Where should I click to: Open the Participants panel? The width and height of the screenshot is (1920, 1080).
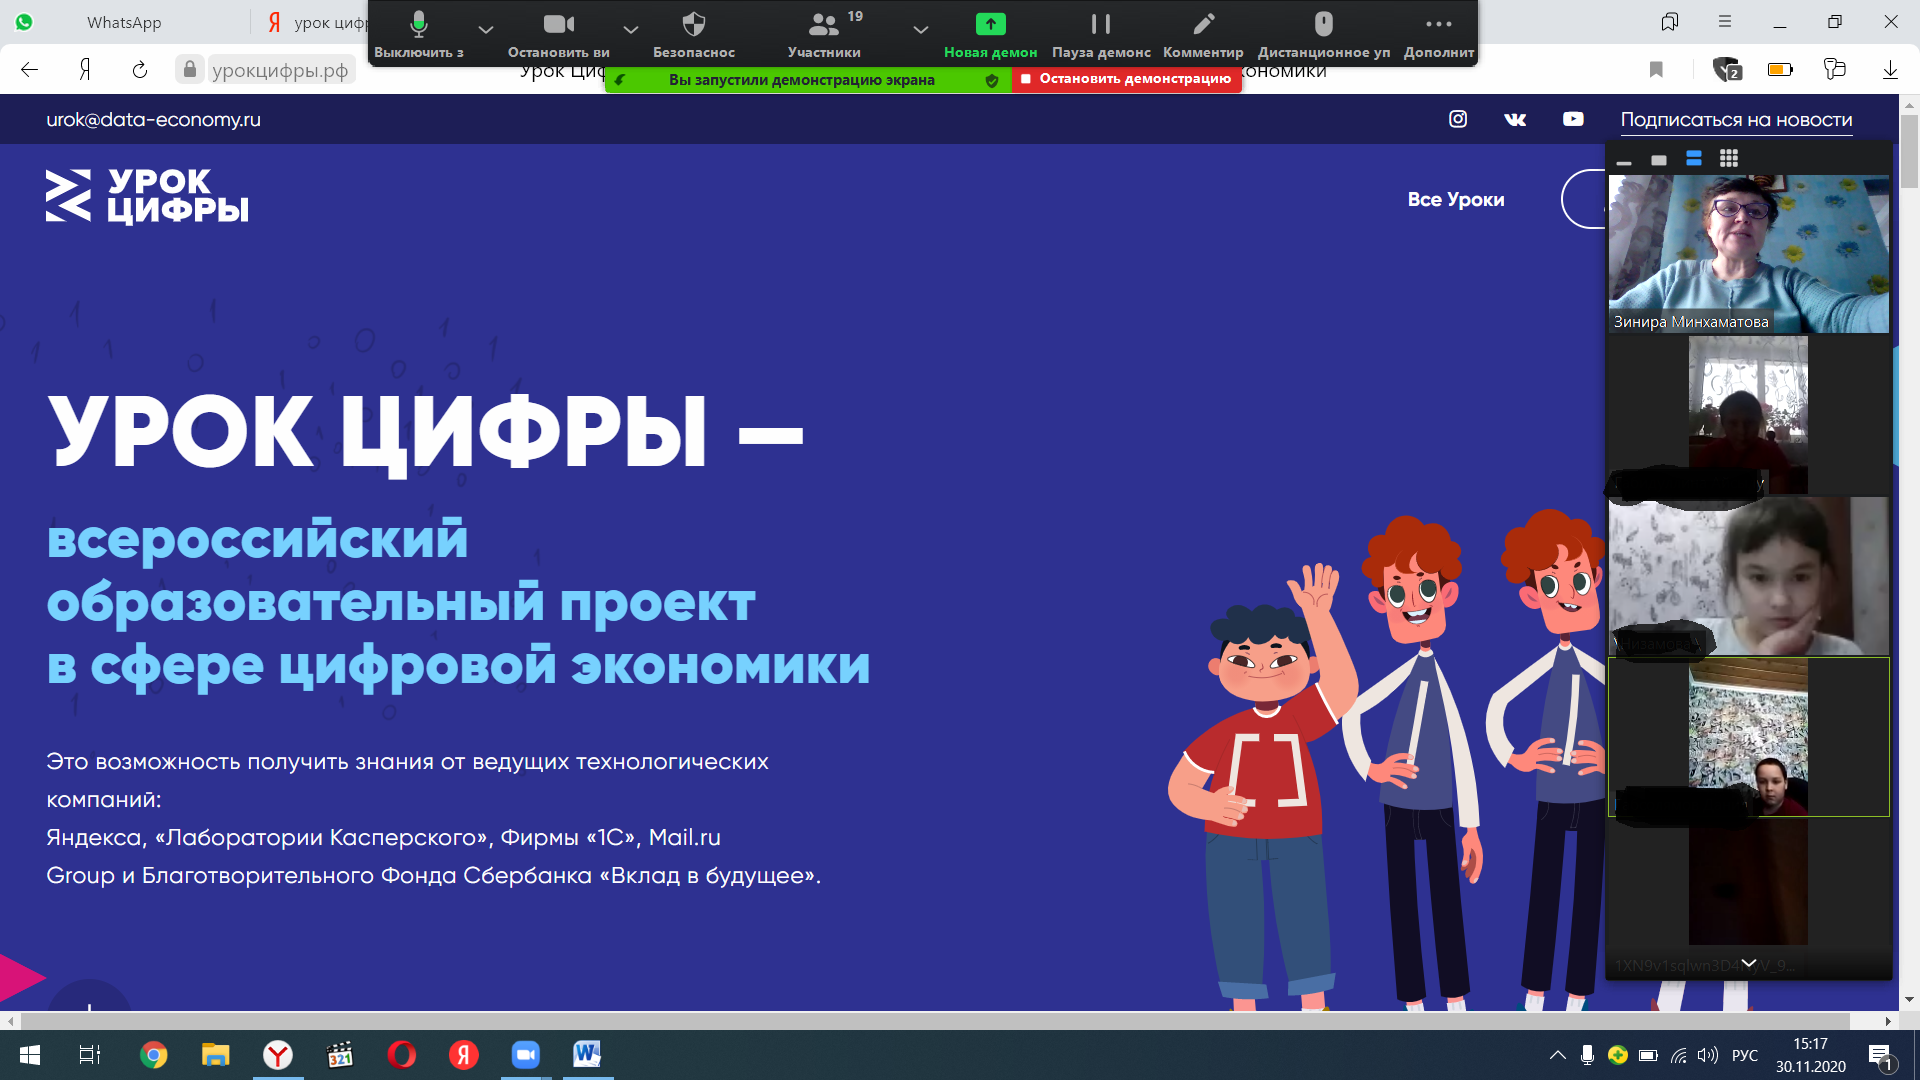(823, 25)
